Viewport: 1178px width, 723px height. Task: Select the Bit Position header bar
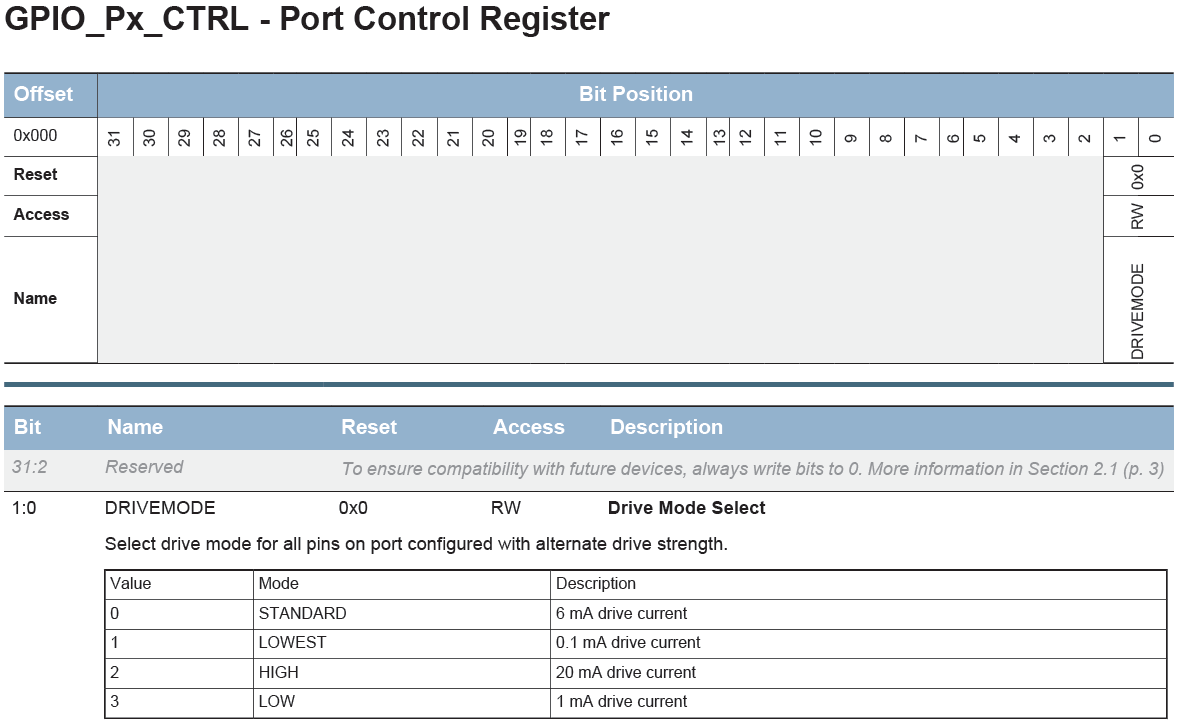(636, 95)
